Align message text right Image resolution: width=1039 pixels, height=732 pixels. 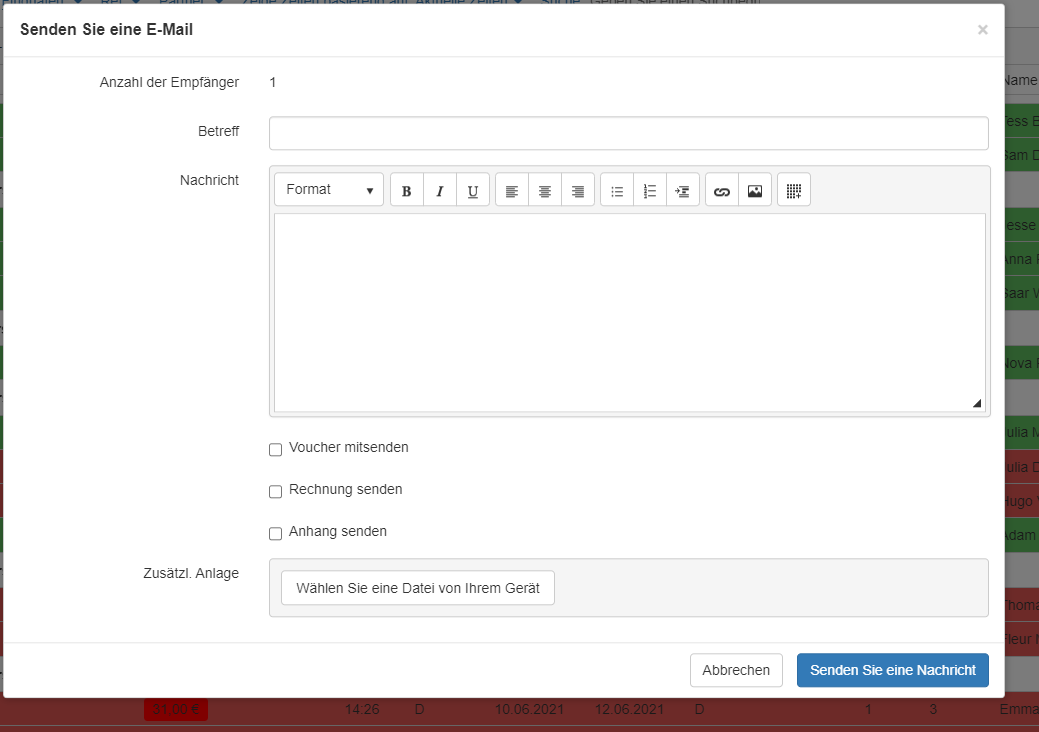(x=578, y=191)
